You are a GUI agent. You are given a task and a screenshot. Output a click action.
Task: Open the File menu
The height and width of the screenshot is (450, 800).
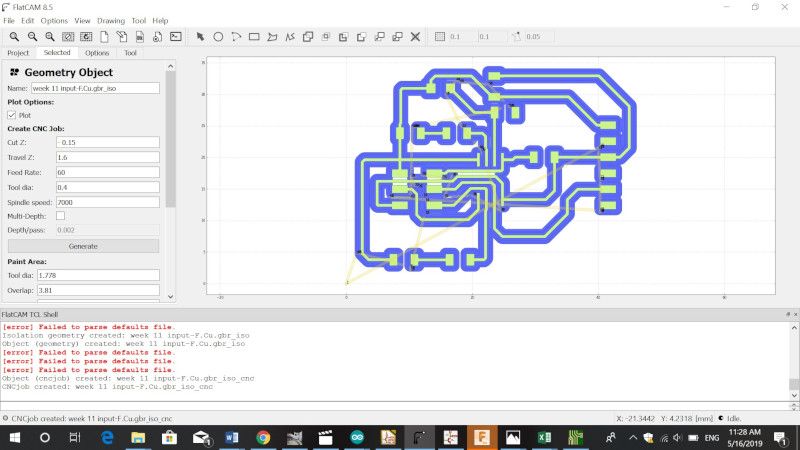[9, 21]
